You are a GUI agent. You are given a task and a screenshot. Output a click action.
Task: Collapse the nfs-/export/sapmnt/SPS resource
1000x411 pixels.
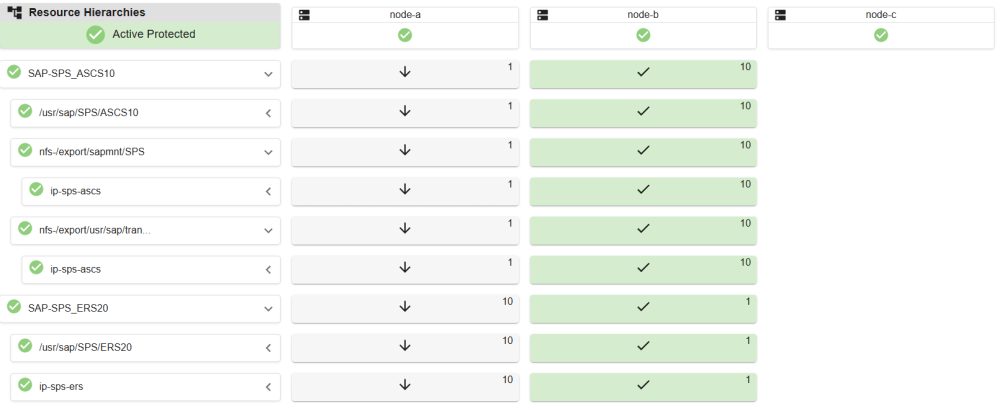[268, 152]
